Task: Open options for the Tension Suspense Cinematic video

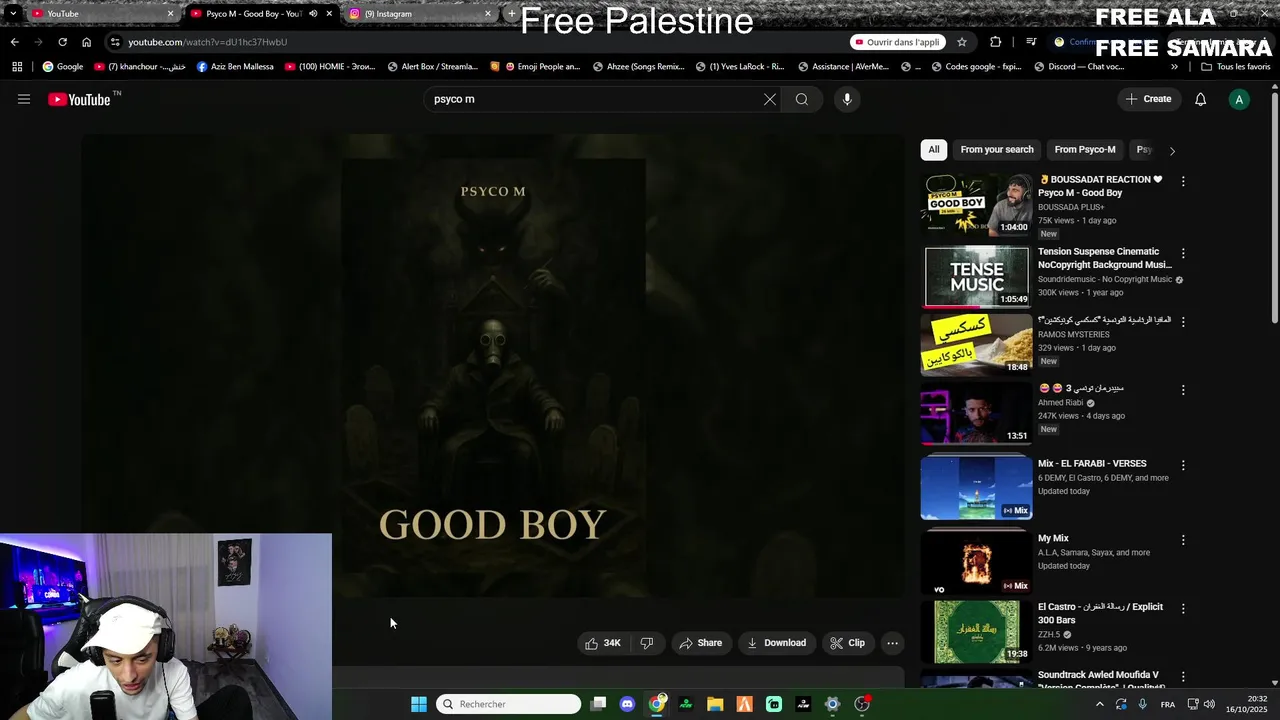Action: coord(1183,254)
